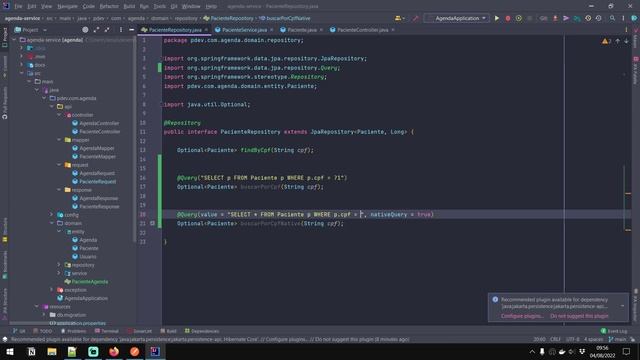The width and height of the screenshot is (640, 360).
Task: Hide the Project panel with the minus icon
Action: pyautogui.click(x=131, y=30)
